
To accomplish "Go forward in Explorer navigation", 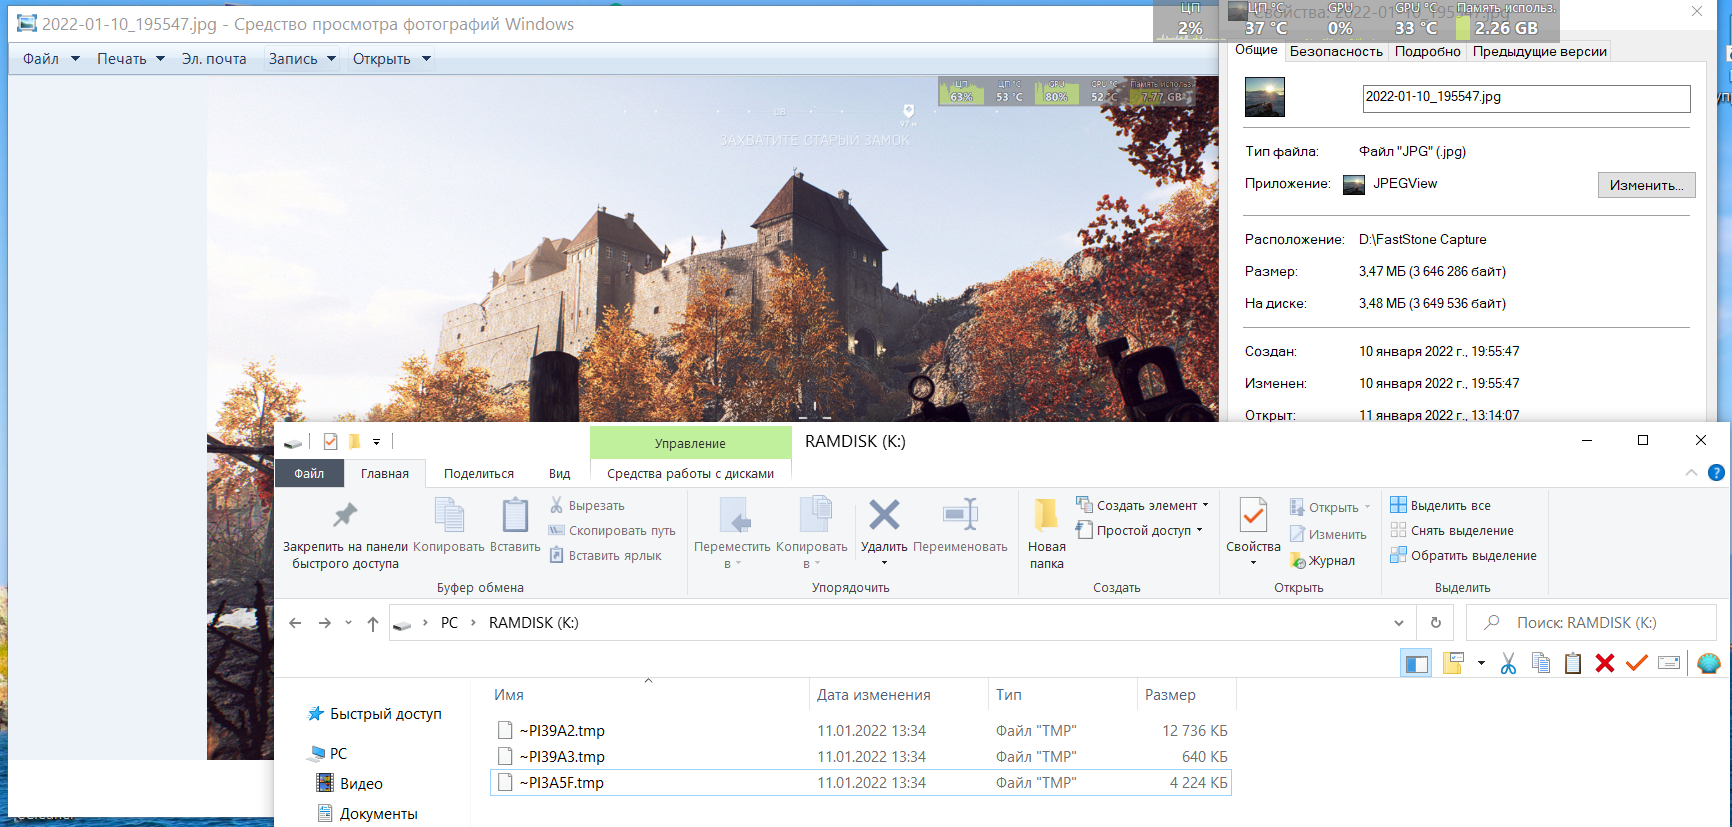I will tap(325, 623).
